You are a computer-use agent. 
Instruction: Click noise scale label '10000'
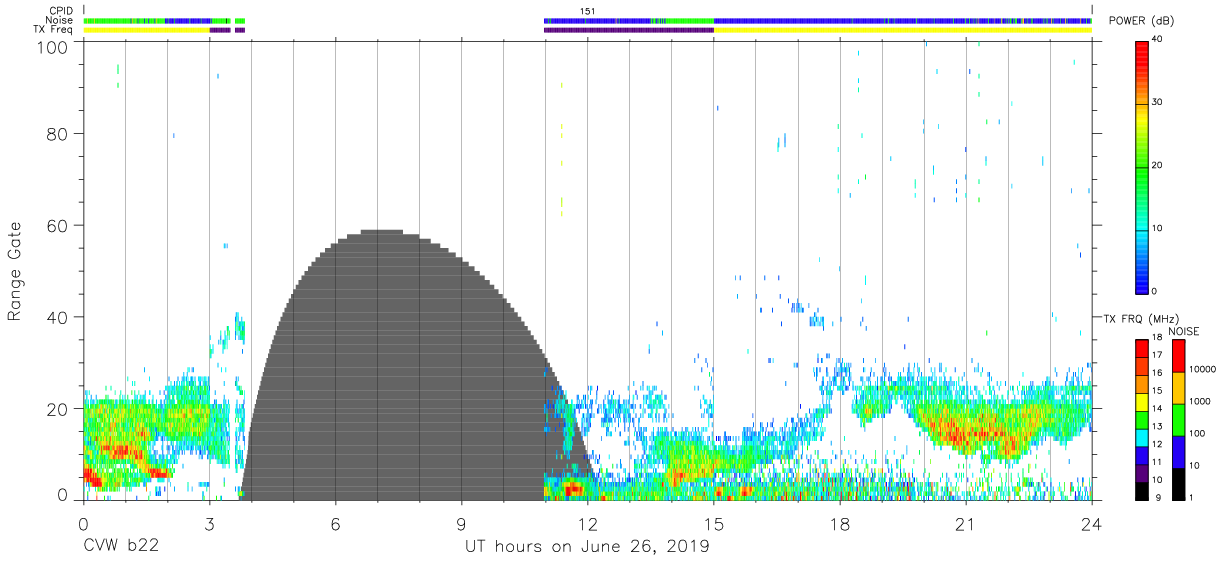pos(1203,369)
